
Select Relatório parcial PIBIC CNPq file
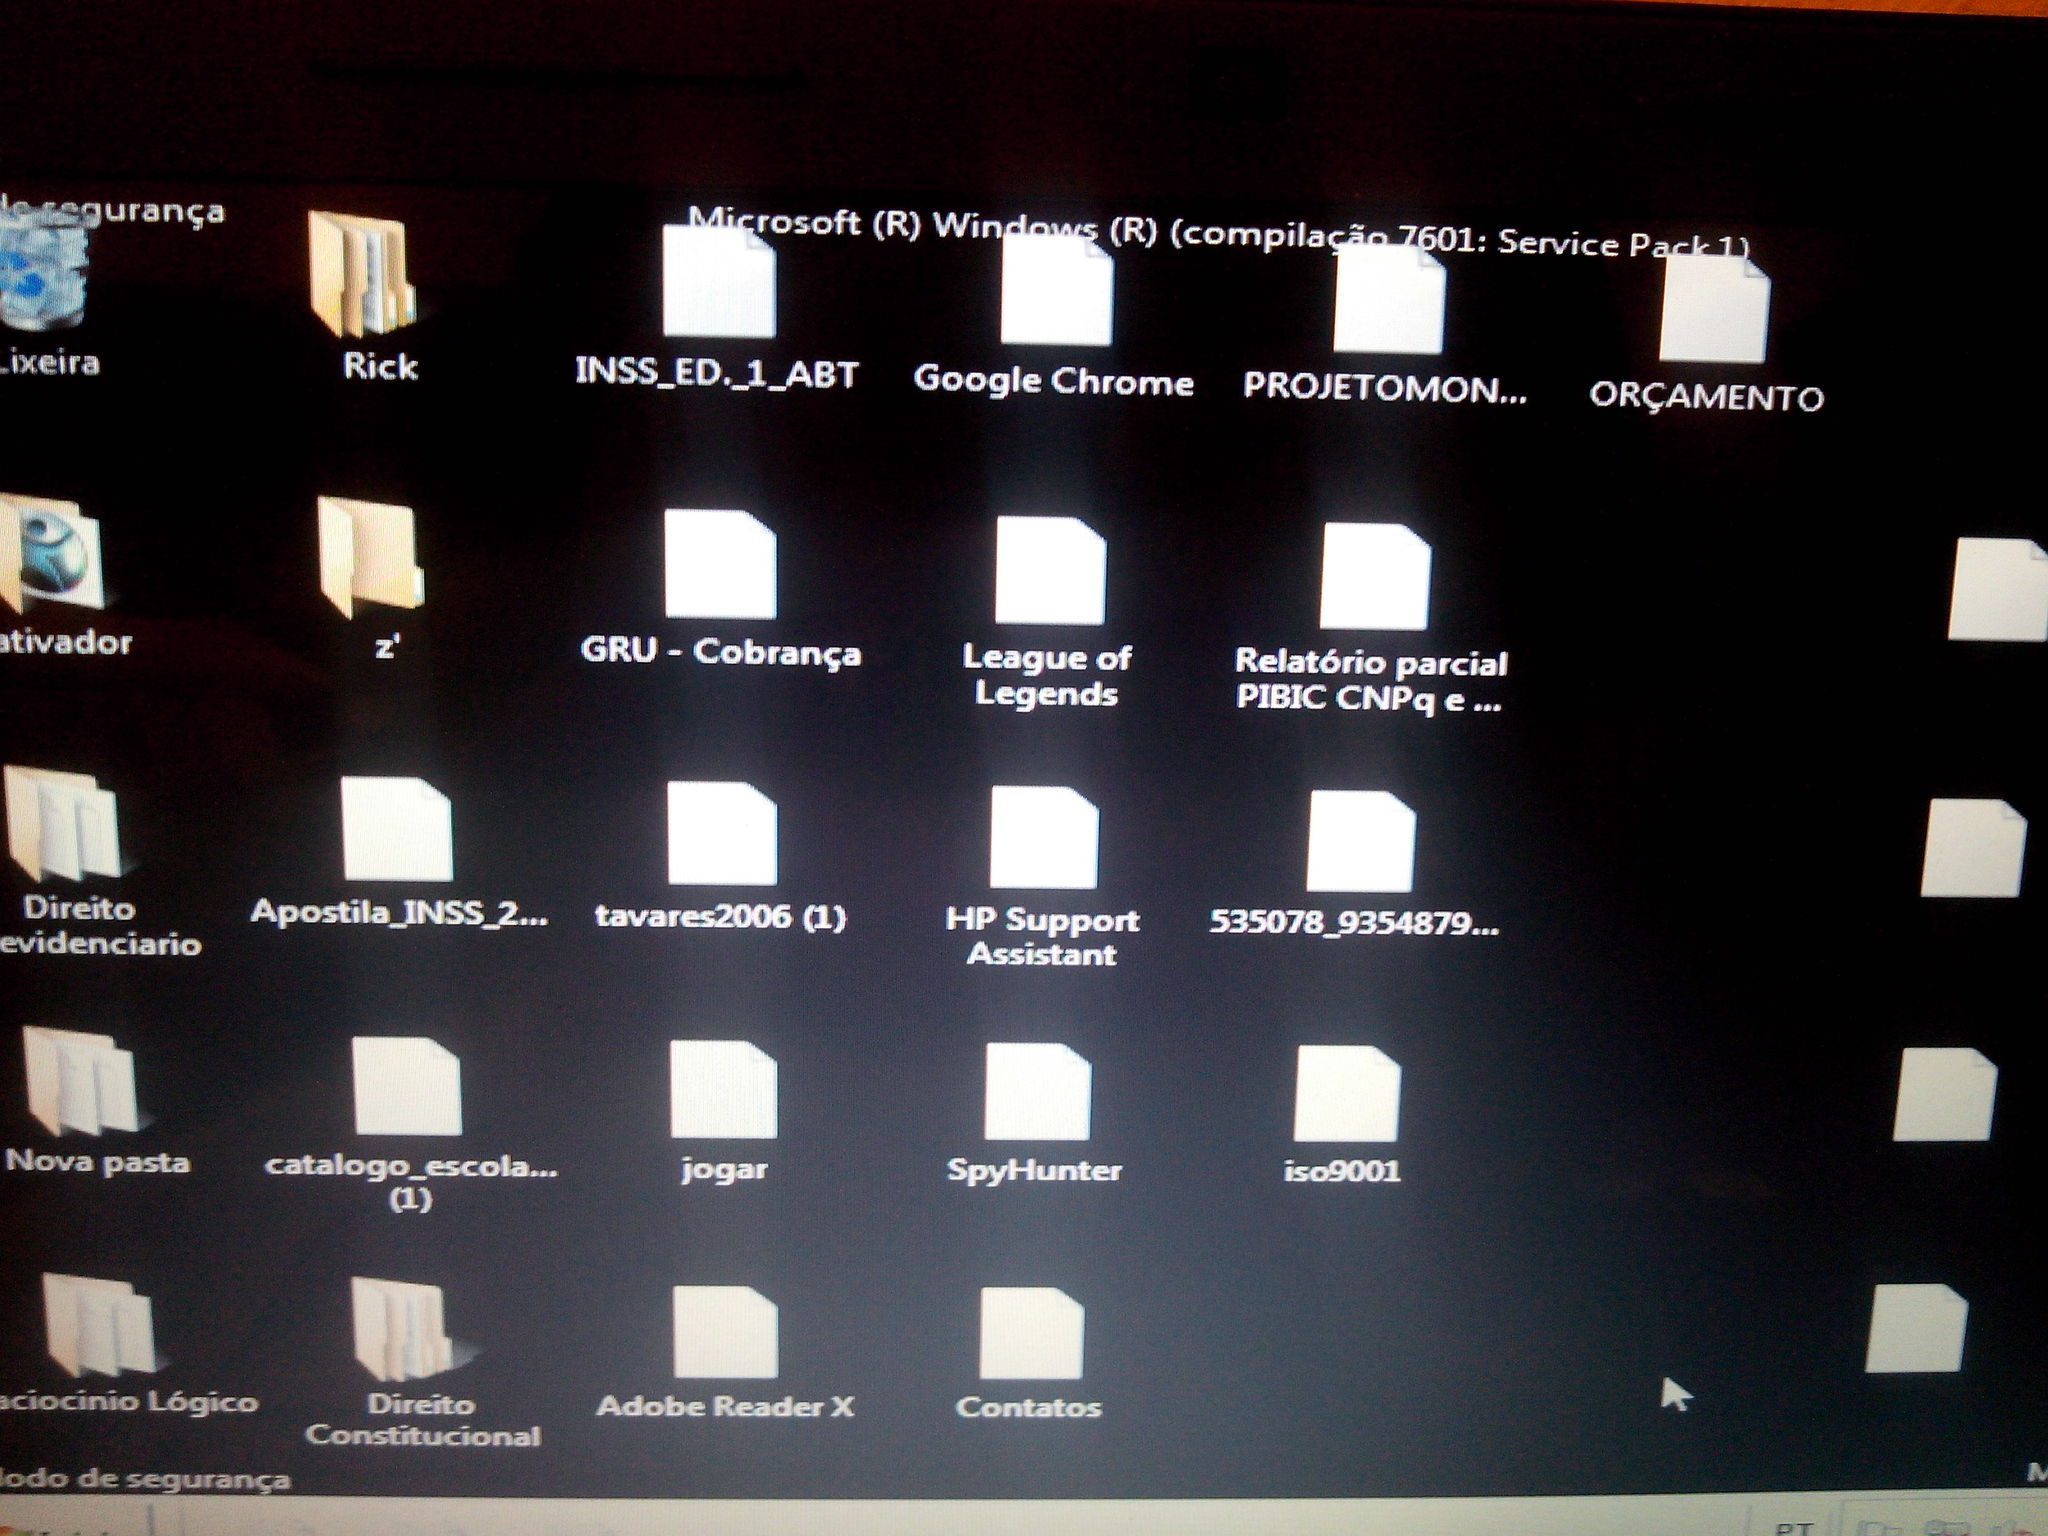pyautogui.click(x=1375, y=576)
